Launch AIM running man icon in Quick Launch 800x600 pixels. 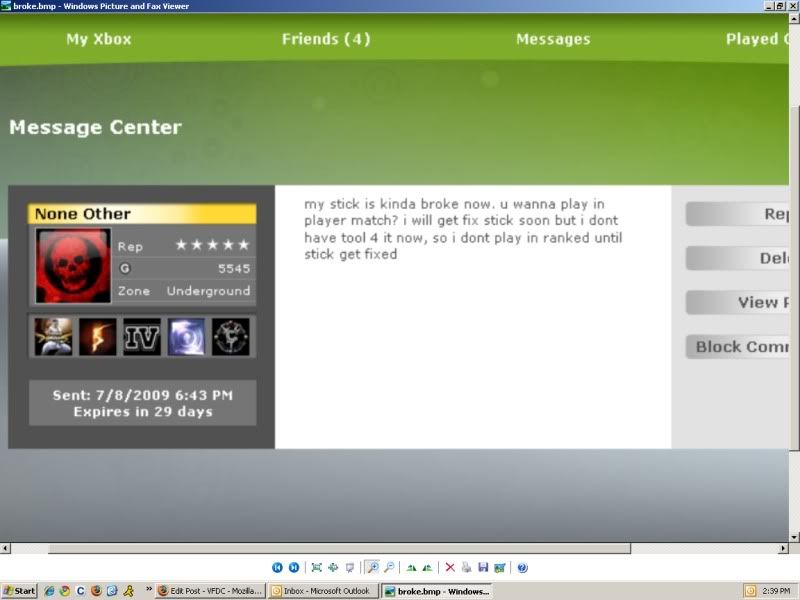[x=129, y=591]
